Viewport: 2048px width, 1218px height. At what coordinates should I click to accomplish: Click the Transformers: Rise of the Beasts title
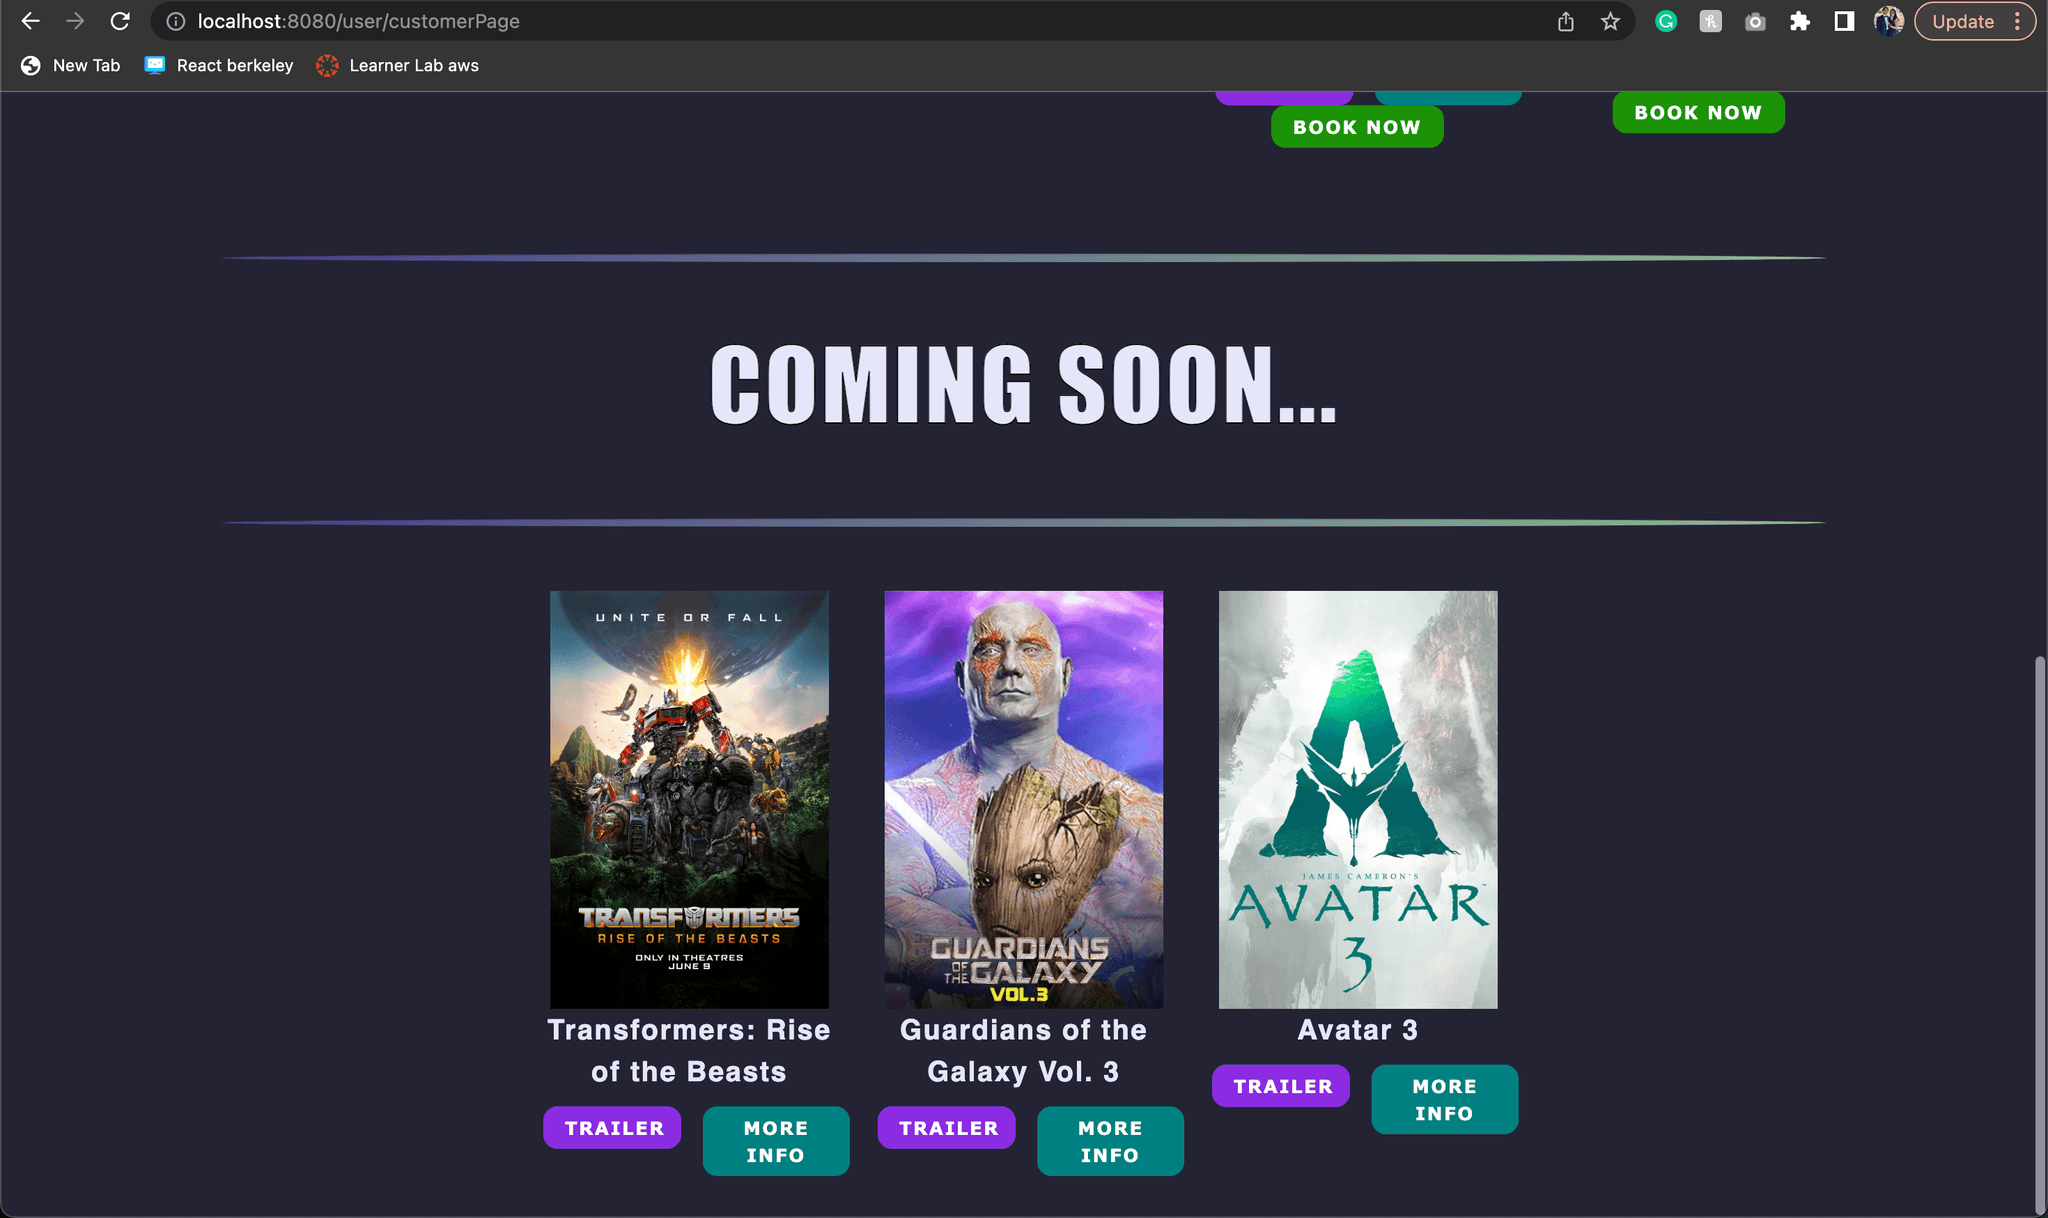coord(689,1051)
